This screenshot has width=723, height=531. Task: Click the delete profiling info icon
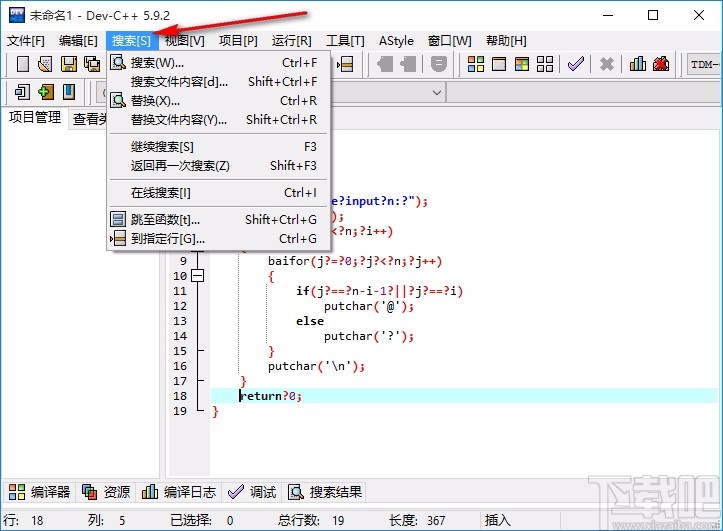pos(661,64)
